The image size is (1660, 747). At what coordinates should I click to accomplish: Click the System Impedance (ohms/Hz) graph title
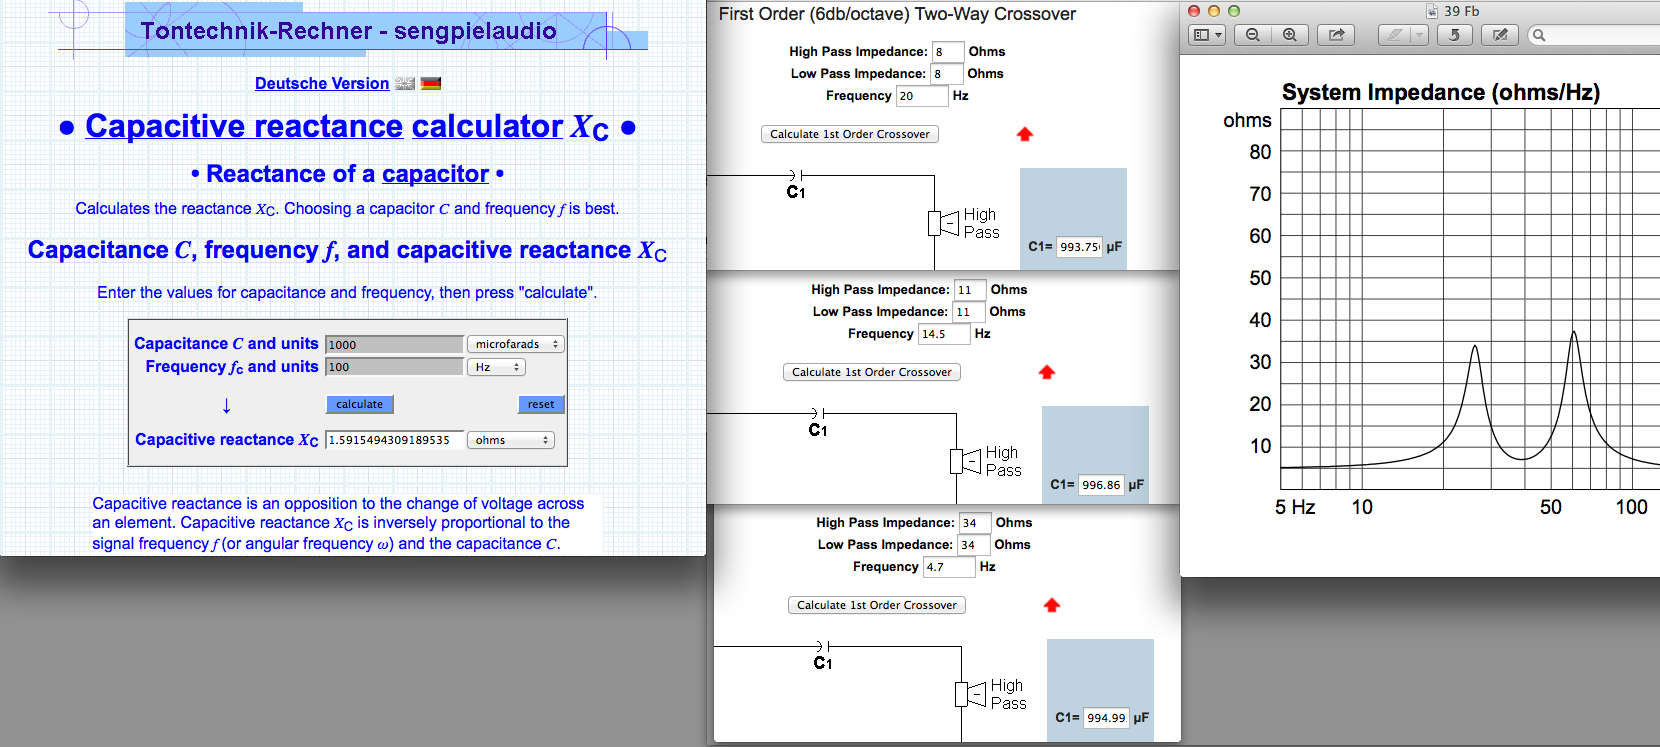point(1441,93)
